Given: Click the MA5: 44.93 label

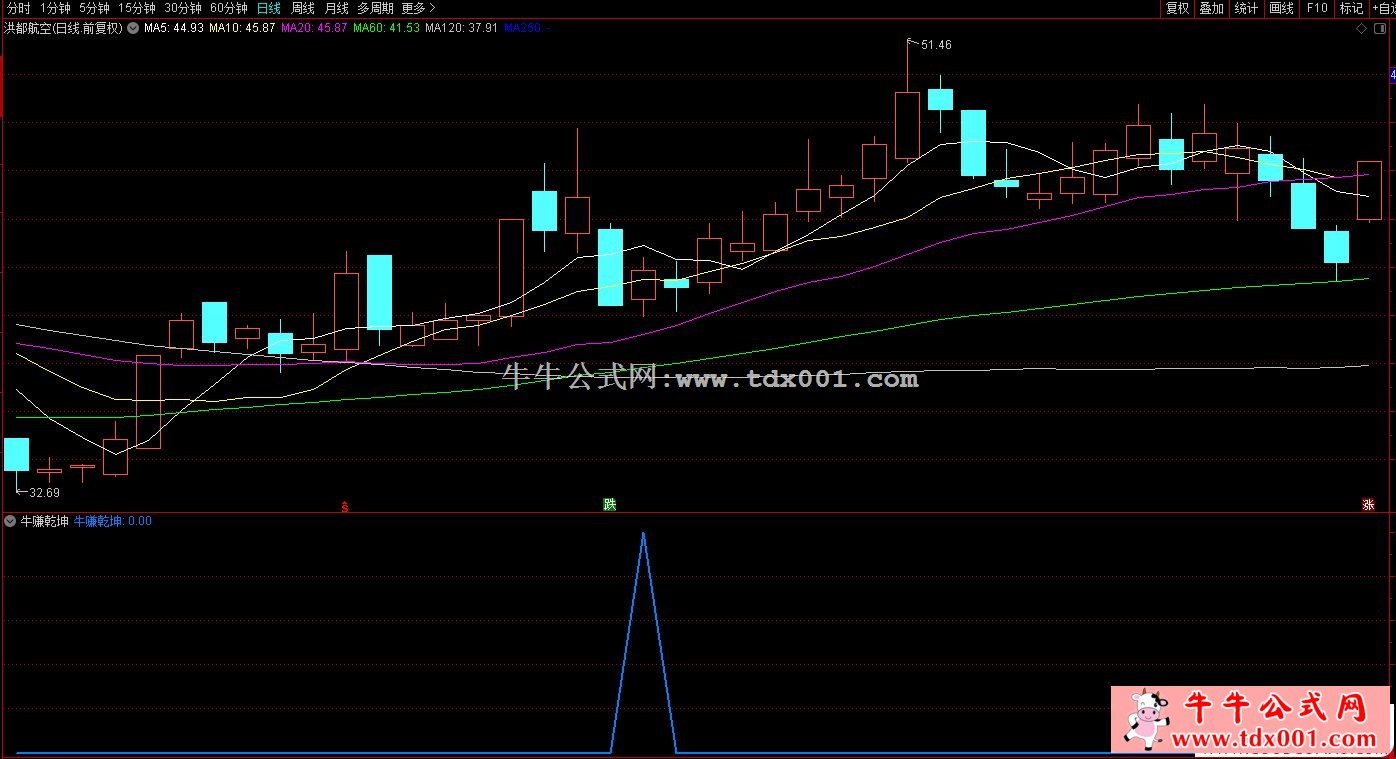Looking at the screenshot, I should pos(174,28).
